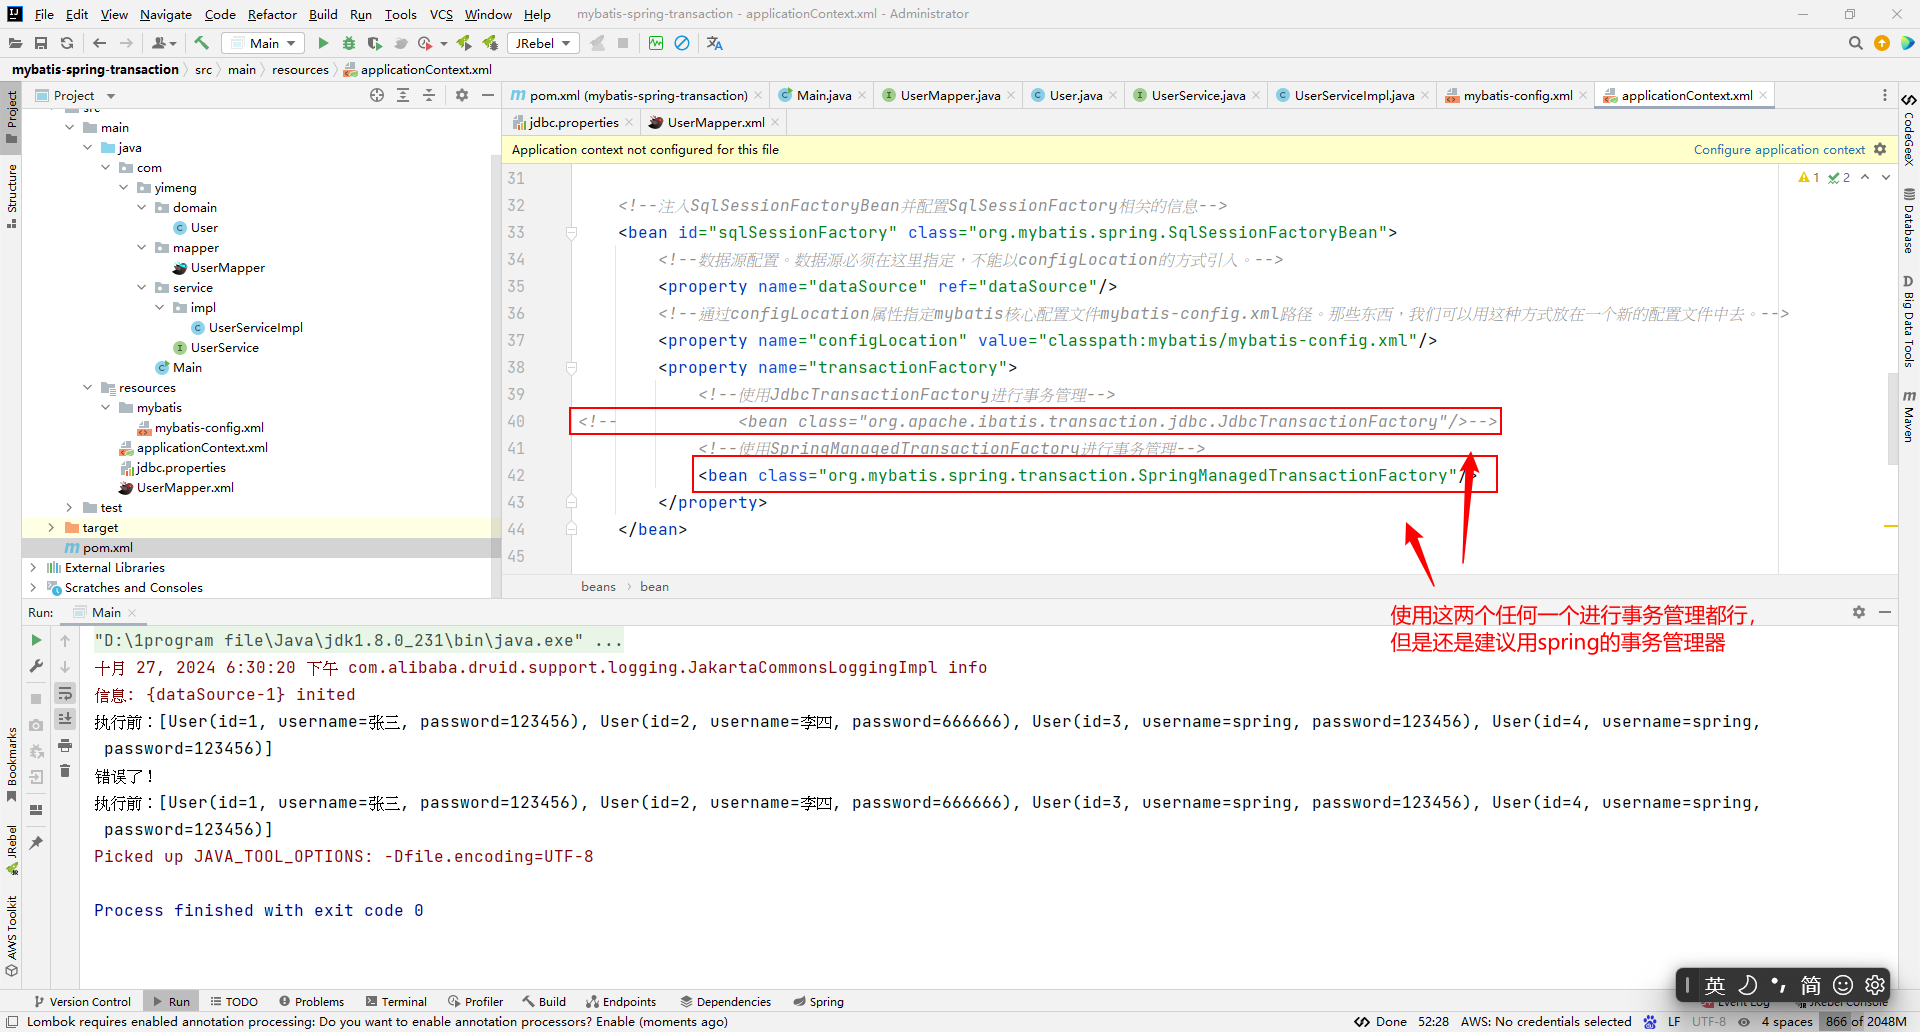Click the JRebel run rocket icon

tap(464, 43)
